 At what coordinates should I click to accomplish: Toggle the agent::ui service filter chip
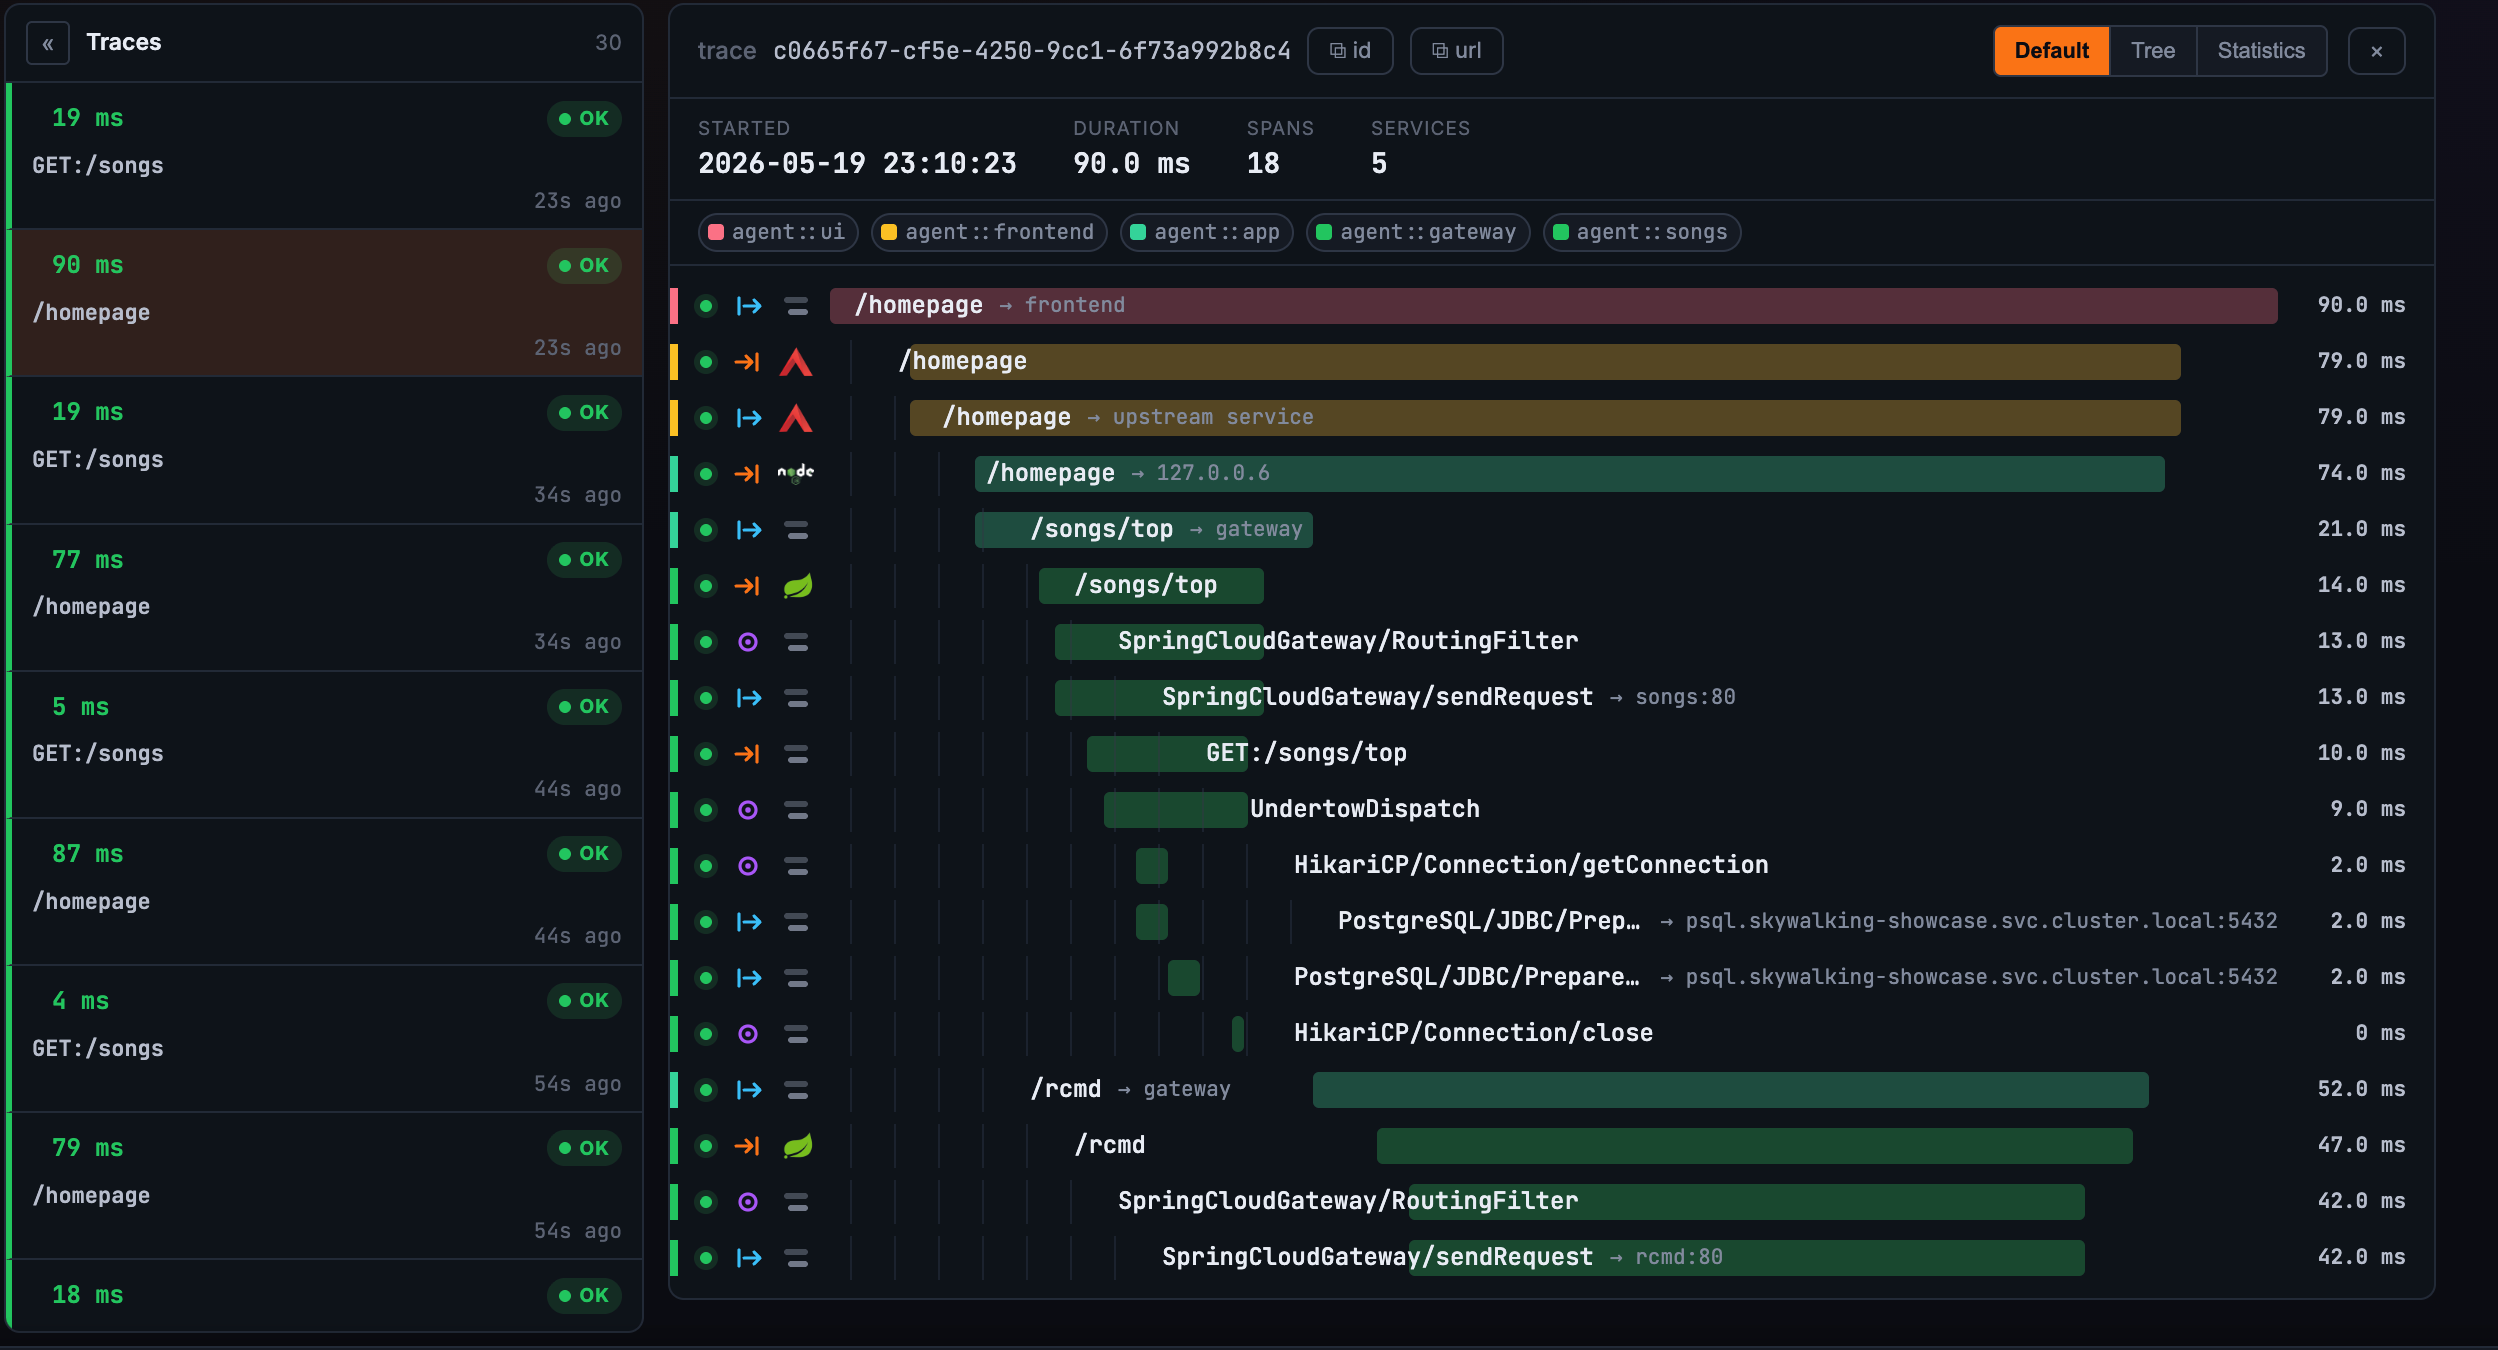(777, 232)
